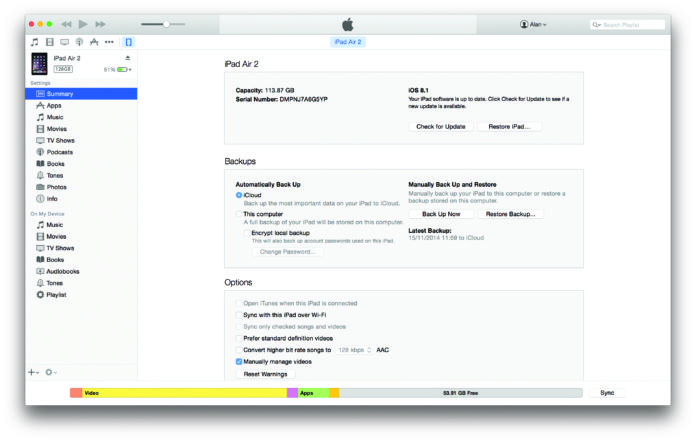Show more libraries with the ellipsis icon
The height and width of the screenshot is (441, 696).
coord(109,42)
